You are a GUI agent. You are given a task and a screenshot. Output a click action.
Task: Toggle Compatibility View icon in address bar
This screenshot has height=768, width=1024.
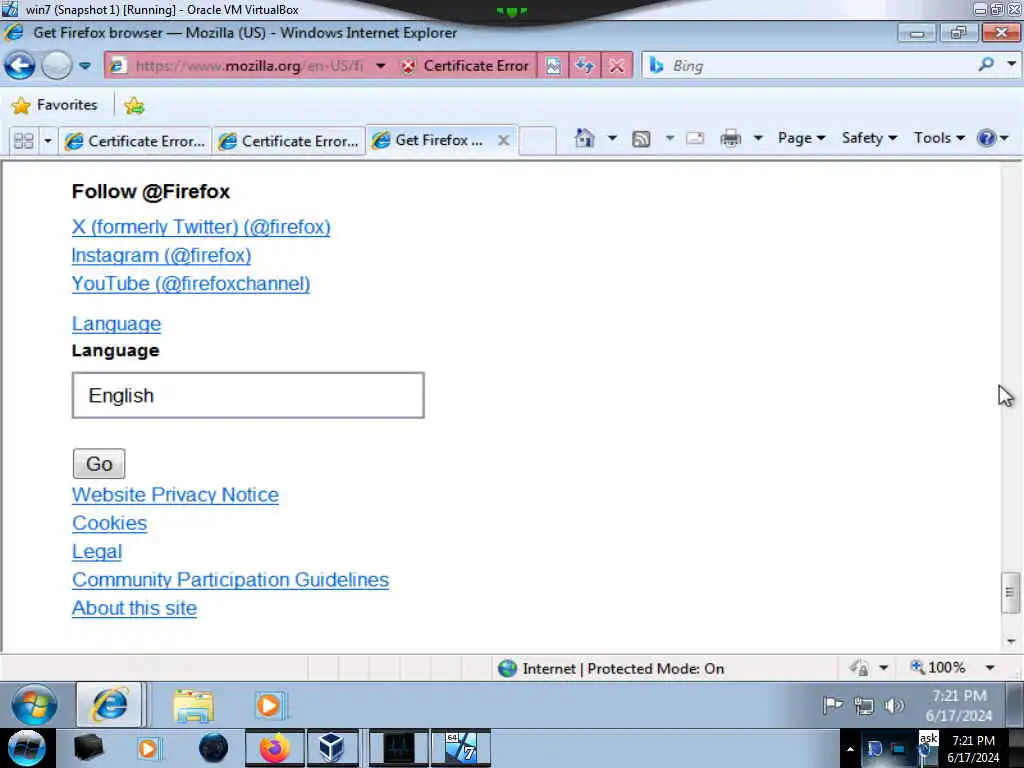[553, 66]
